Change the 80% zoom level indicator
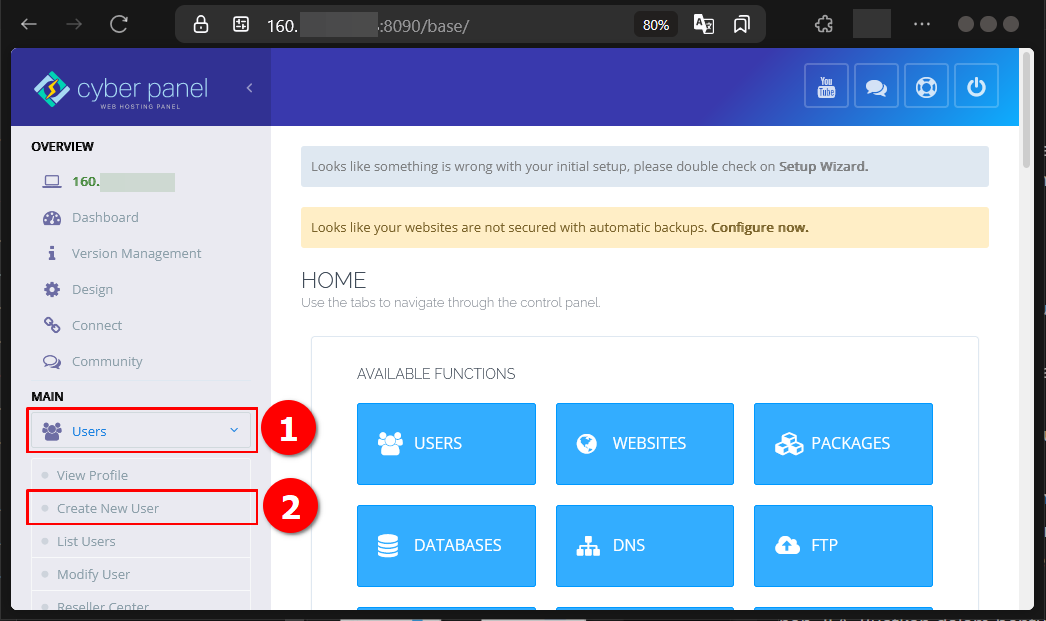The image size is (1046, 621). (656, 25)
